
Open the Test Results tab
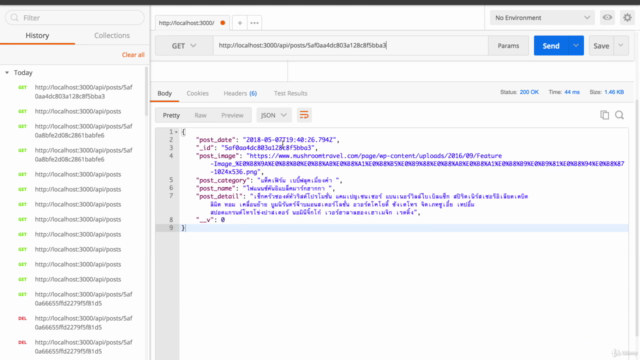pos(291,93)
